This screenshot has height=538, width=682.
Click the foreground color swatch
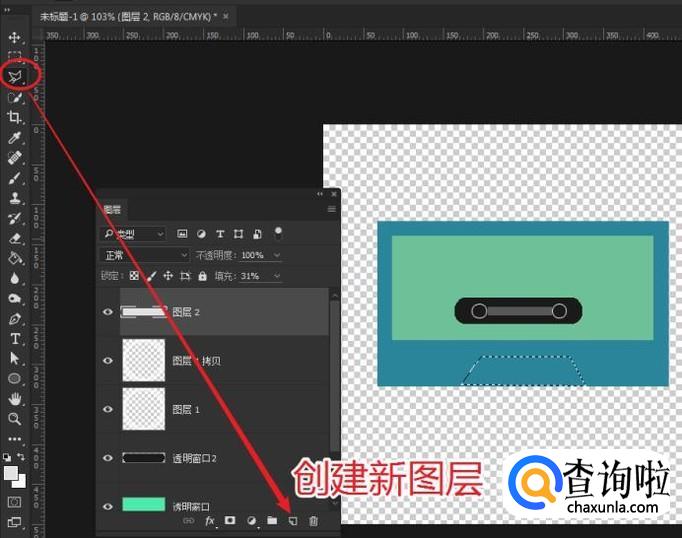(x=12, y=473)
